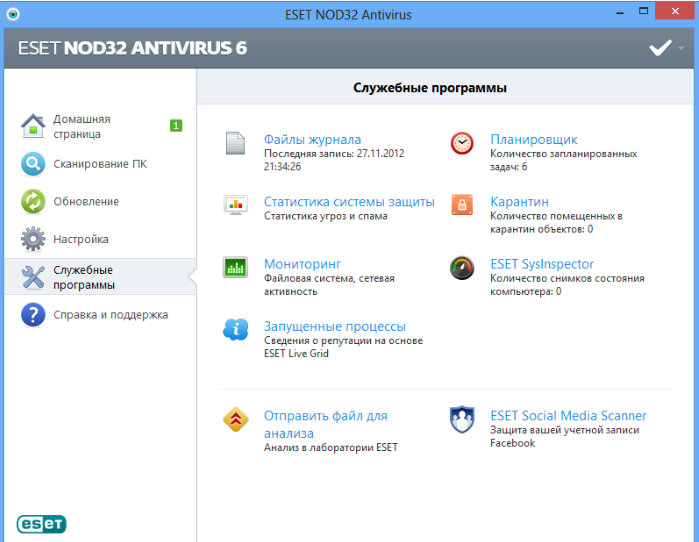Go to Сканирование ПК
Screen dimensions: 699x542
point(101,164)
